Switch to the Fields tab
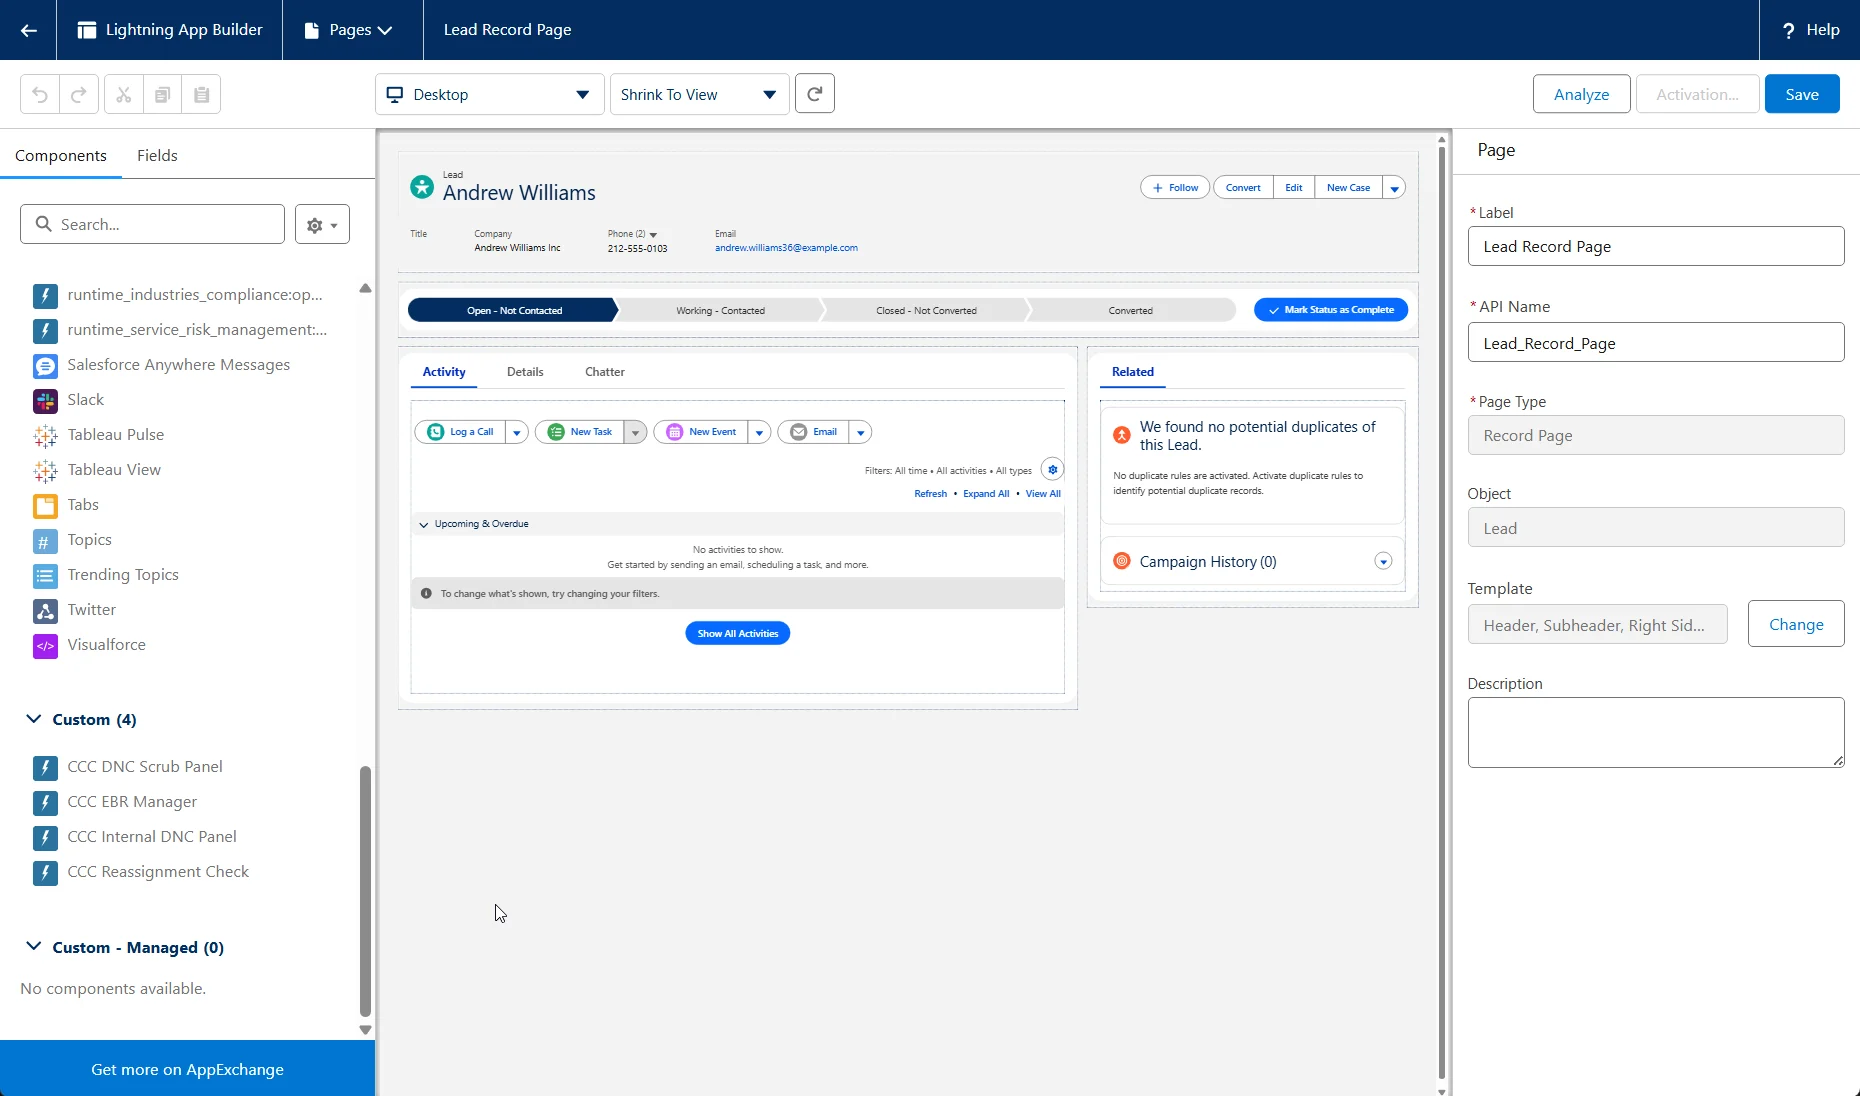 pyautogui.click(x=157, y=155)
